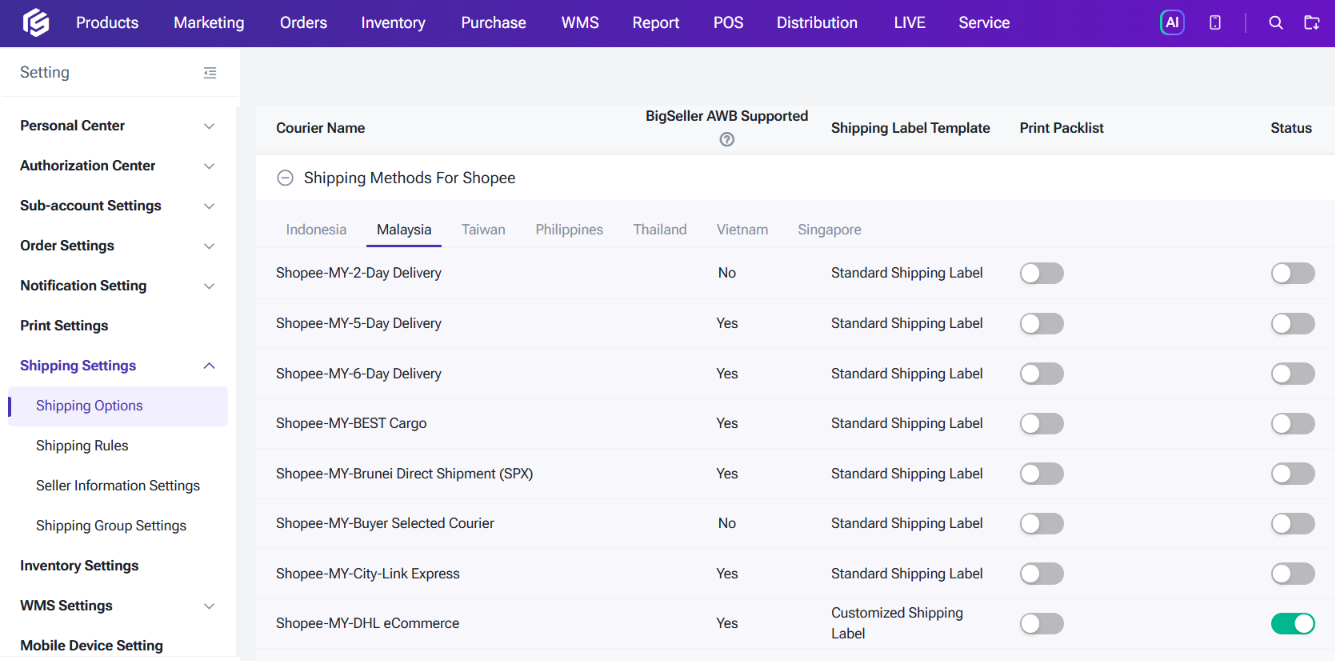The image size is (1335, 661).
Task: Open the POS menu
Action: click(728, 22)
